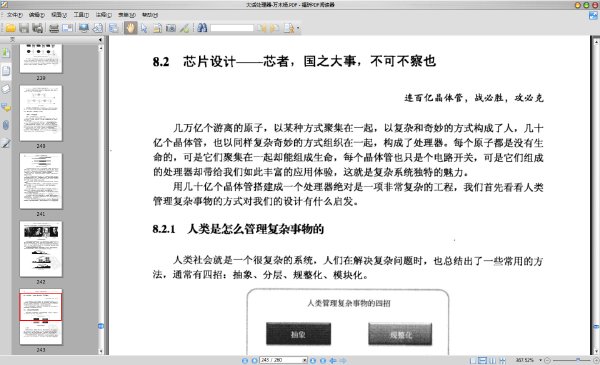This screenshot has width=600, height=365.
Task: Click the binoculars Find icon
Action: click(202, 28)
